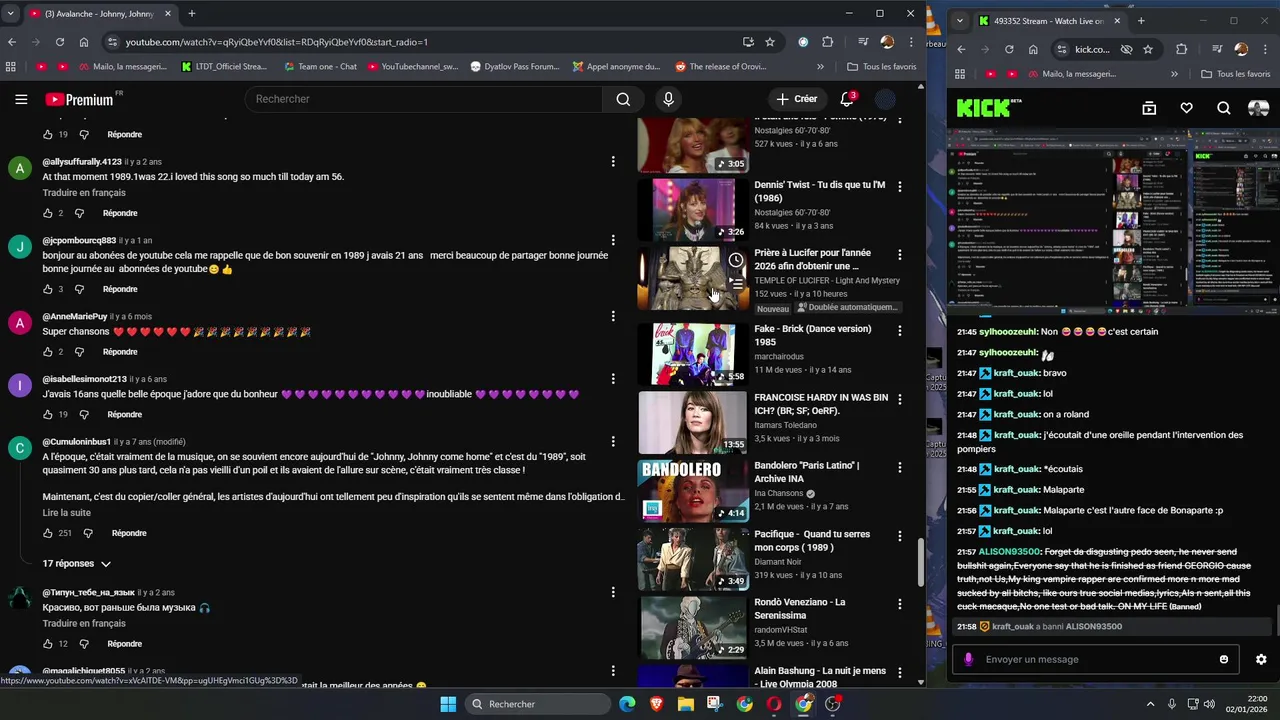Open Kick chat settings gear
This screenshot has height=720, width=1280.
coord(1261,659)
